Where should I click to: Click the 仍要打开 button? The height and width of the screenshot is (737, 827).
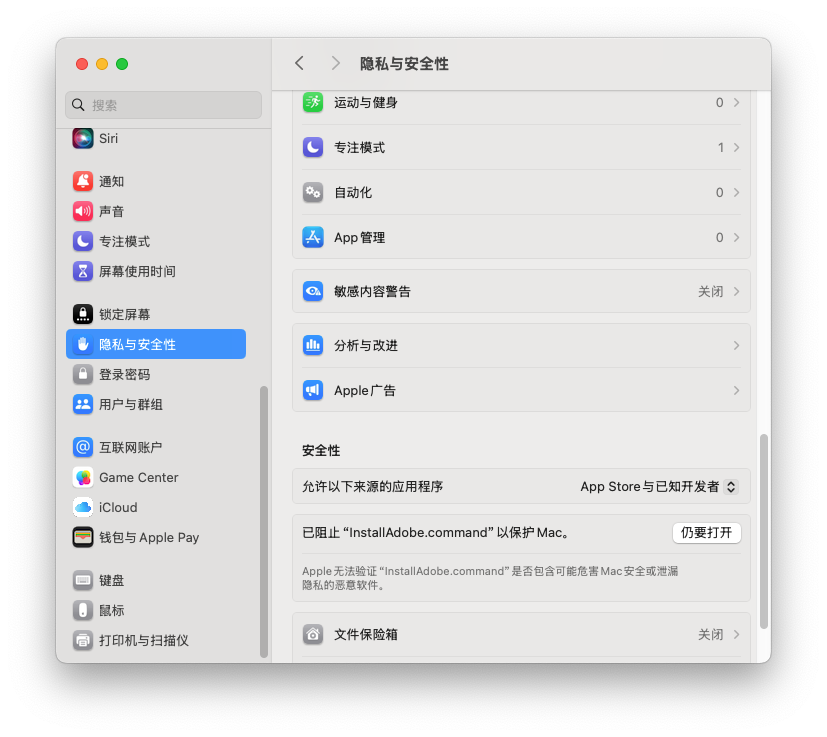(707, 533)
